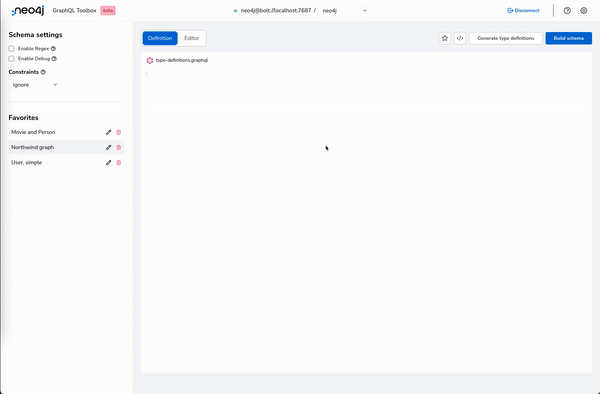Screen dimensions: 600x394
Task: Switch to the Editor tab
Action: click(191, 38)
